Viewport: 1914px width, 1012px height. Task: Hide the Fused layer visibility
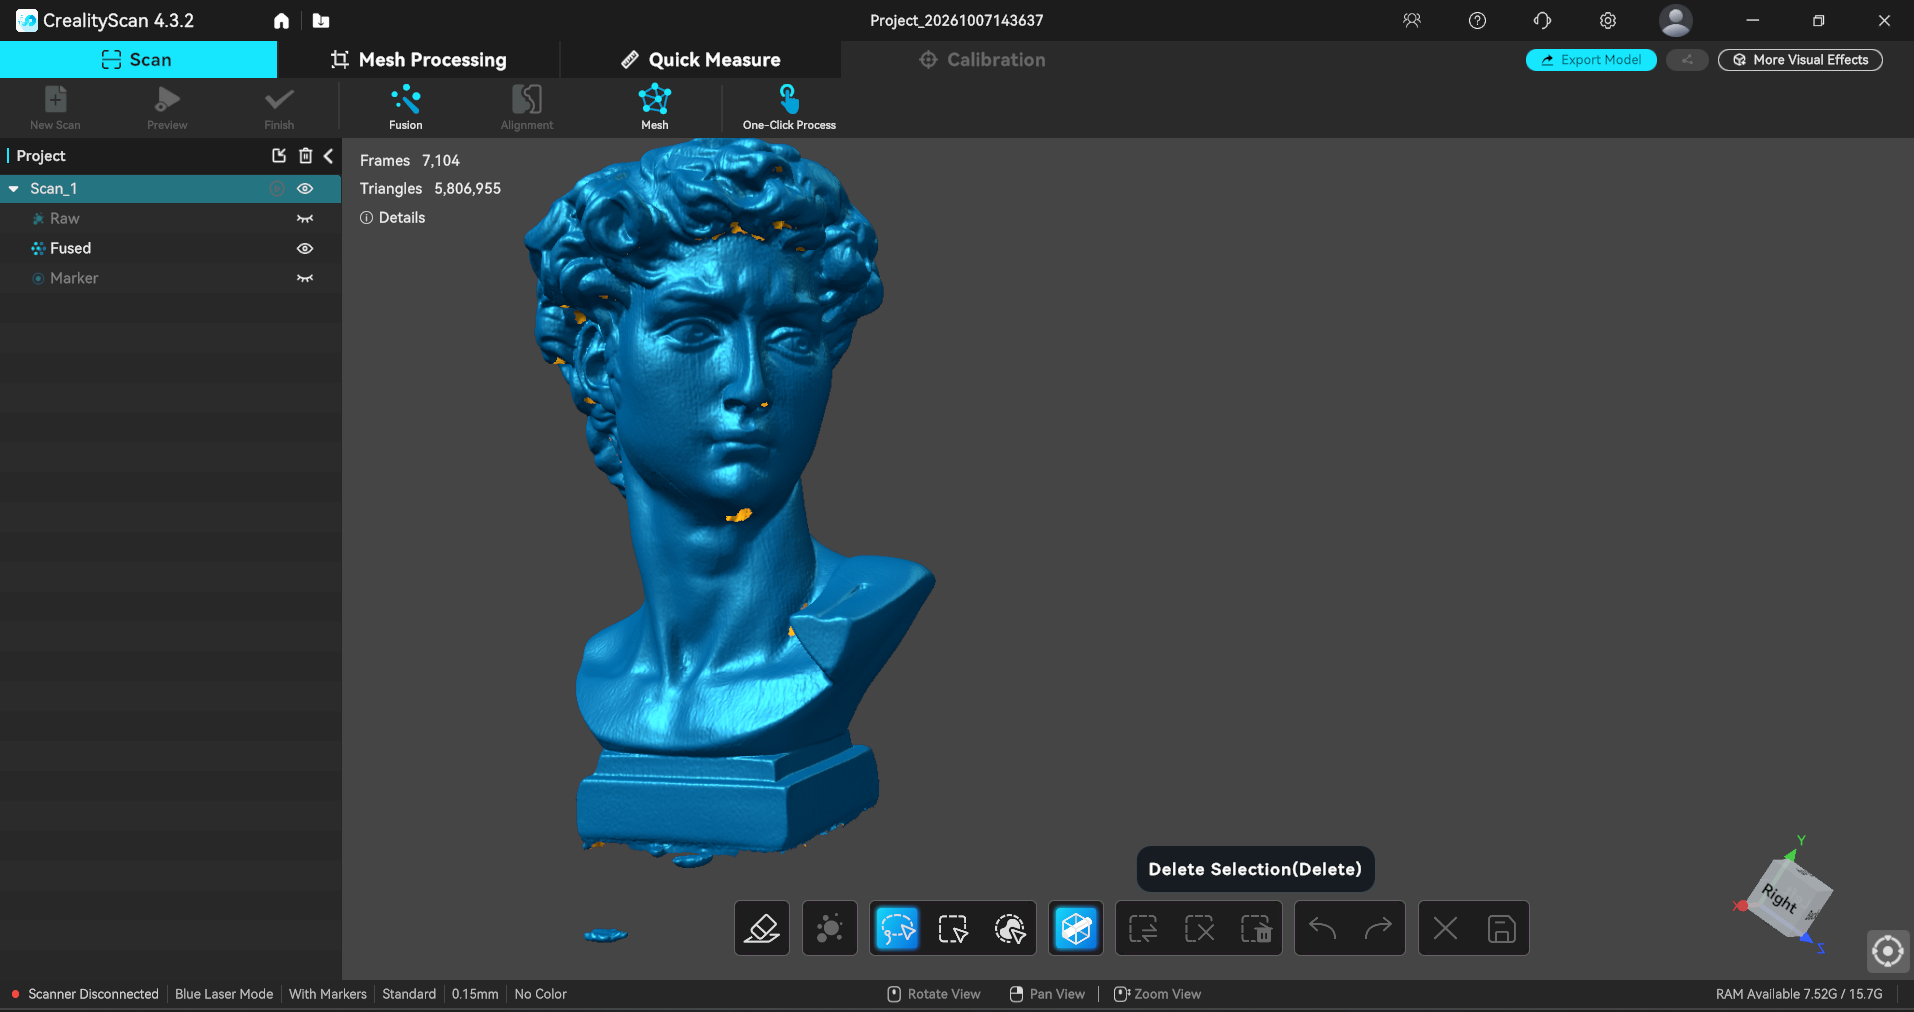pos(305,248)
